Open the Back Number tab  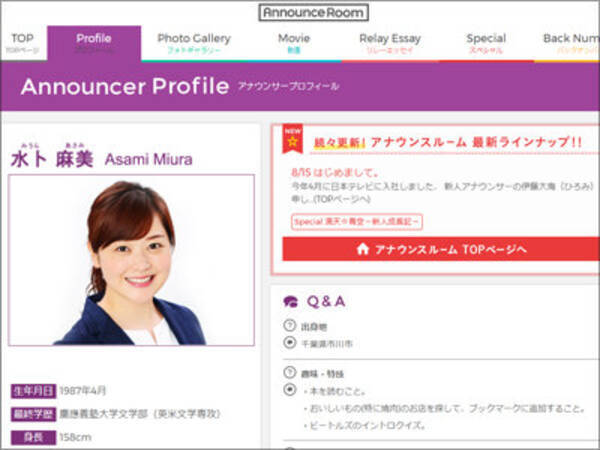tap(567, 43)
